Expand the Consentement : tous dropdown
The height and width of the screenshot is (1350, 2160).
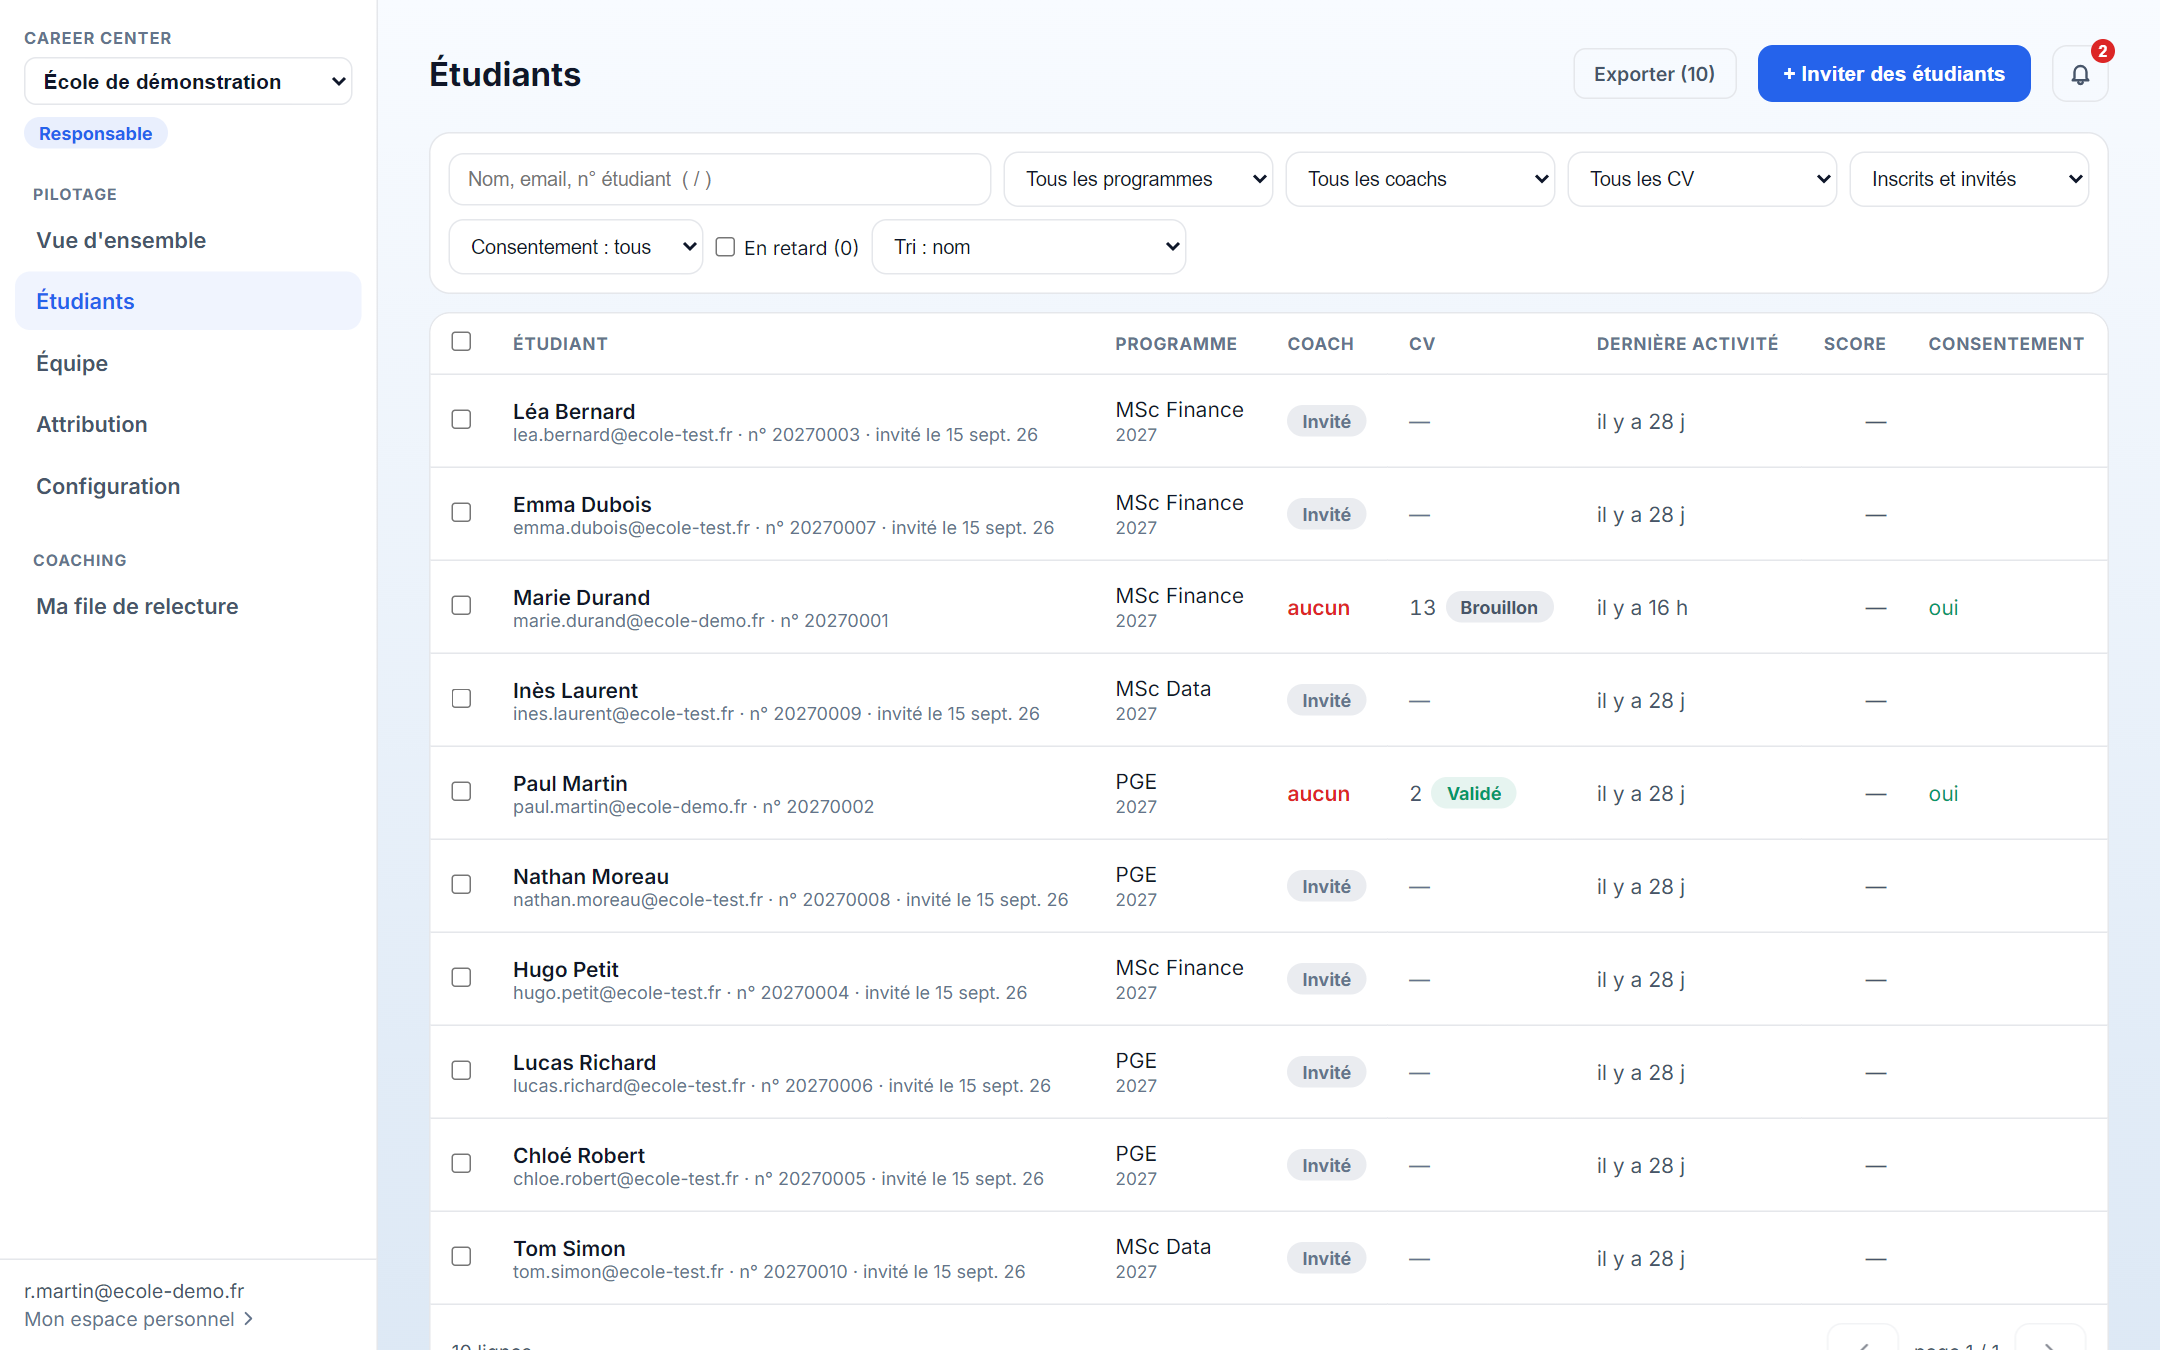coord(576,247)
